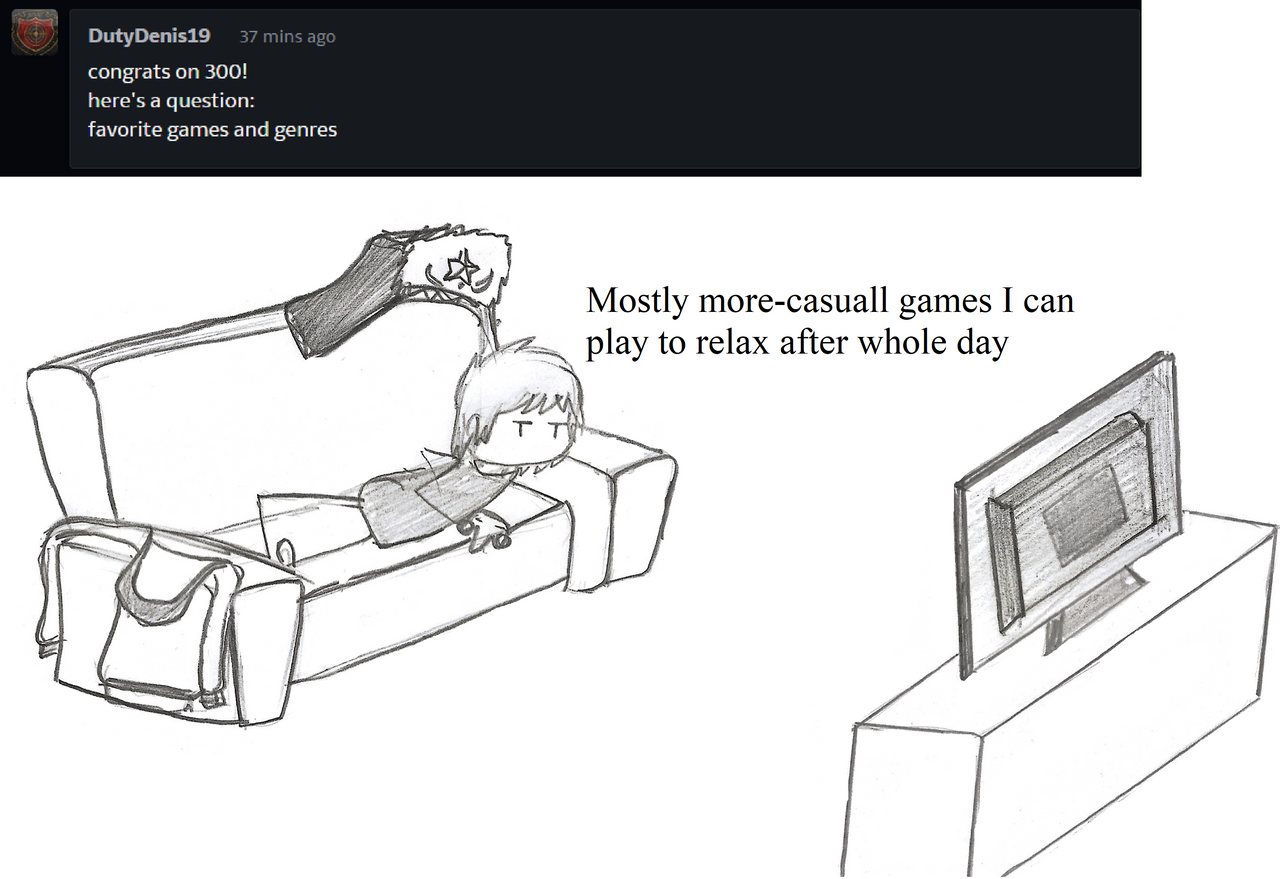Open the DutyDenis19 username profile link
The width and height of the screenshot is (1280, 879).
tap(149, 36)
